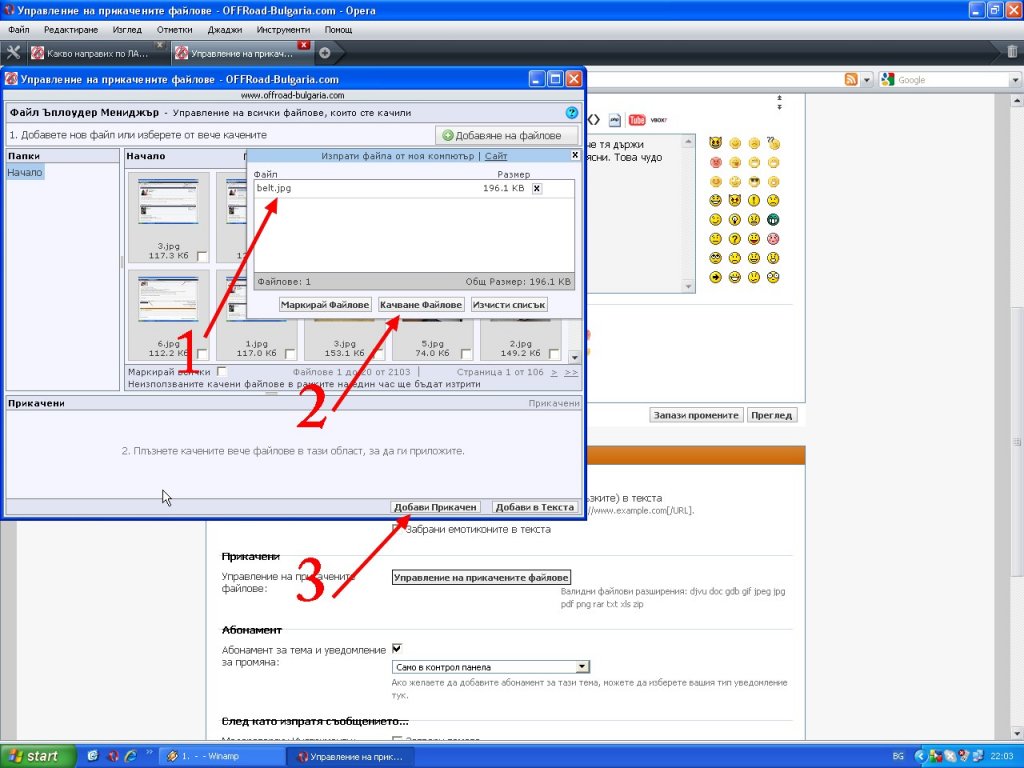Open a new tab with plus icon
The width and height of the screenshot is (1024, 768).
pyautogui.click(x=325, y=54)
